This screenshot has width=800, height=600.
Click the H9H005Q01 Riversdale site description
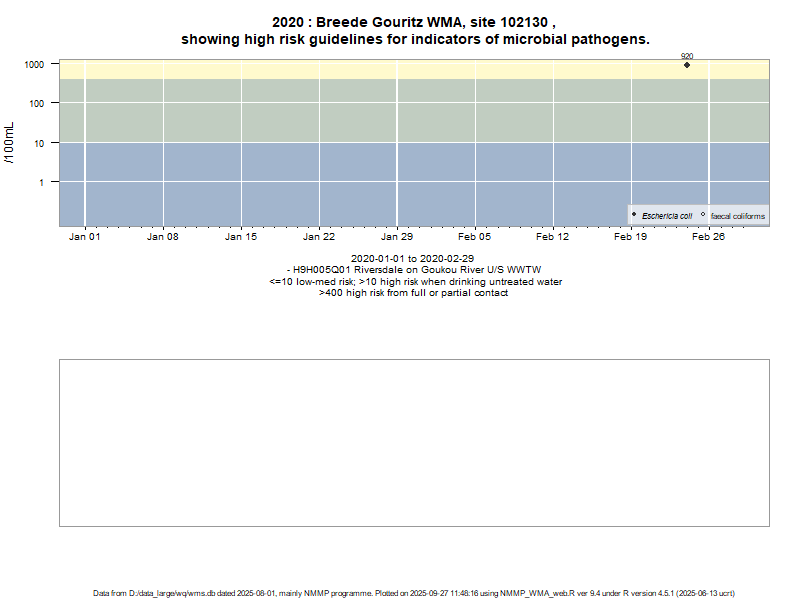(x=414, y=270)
